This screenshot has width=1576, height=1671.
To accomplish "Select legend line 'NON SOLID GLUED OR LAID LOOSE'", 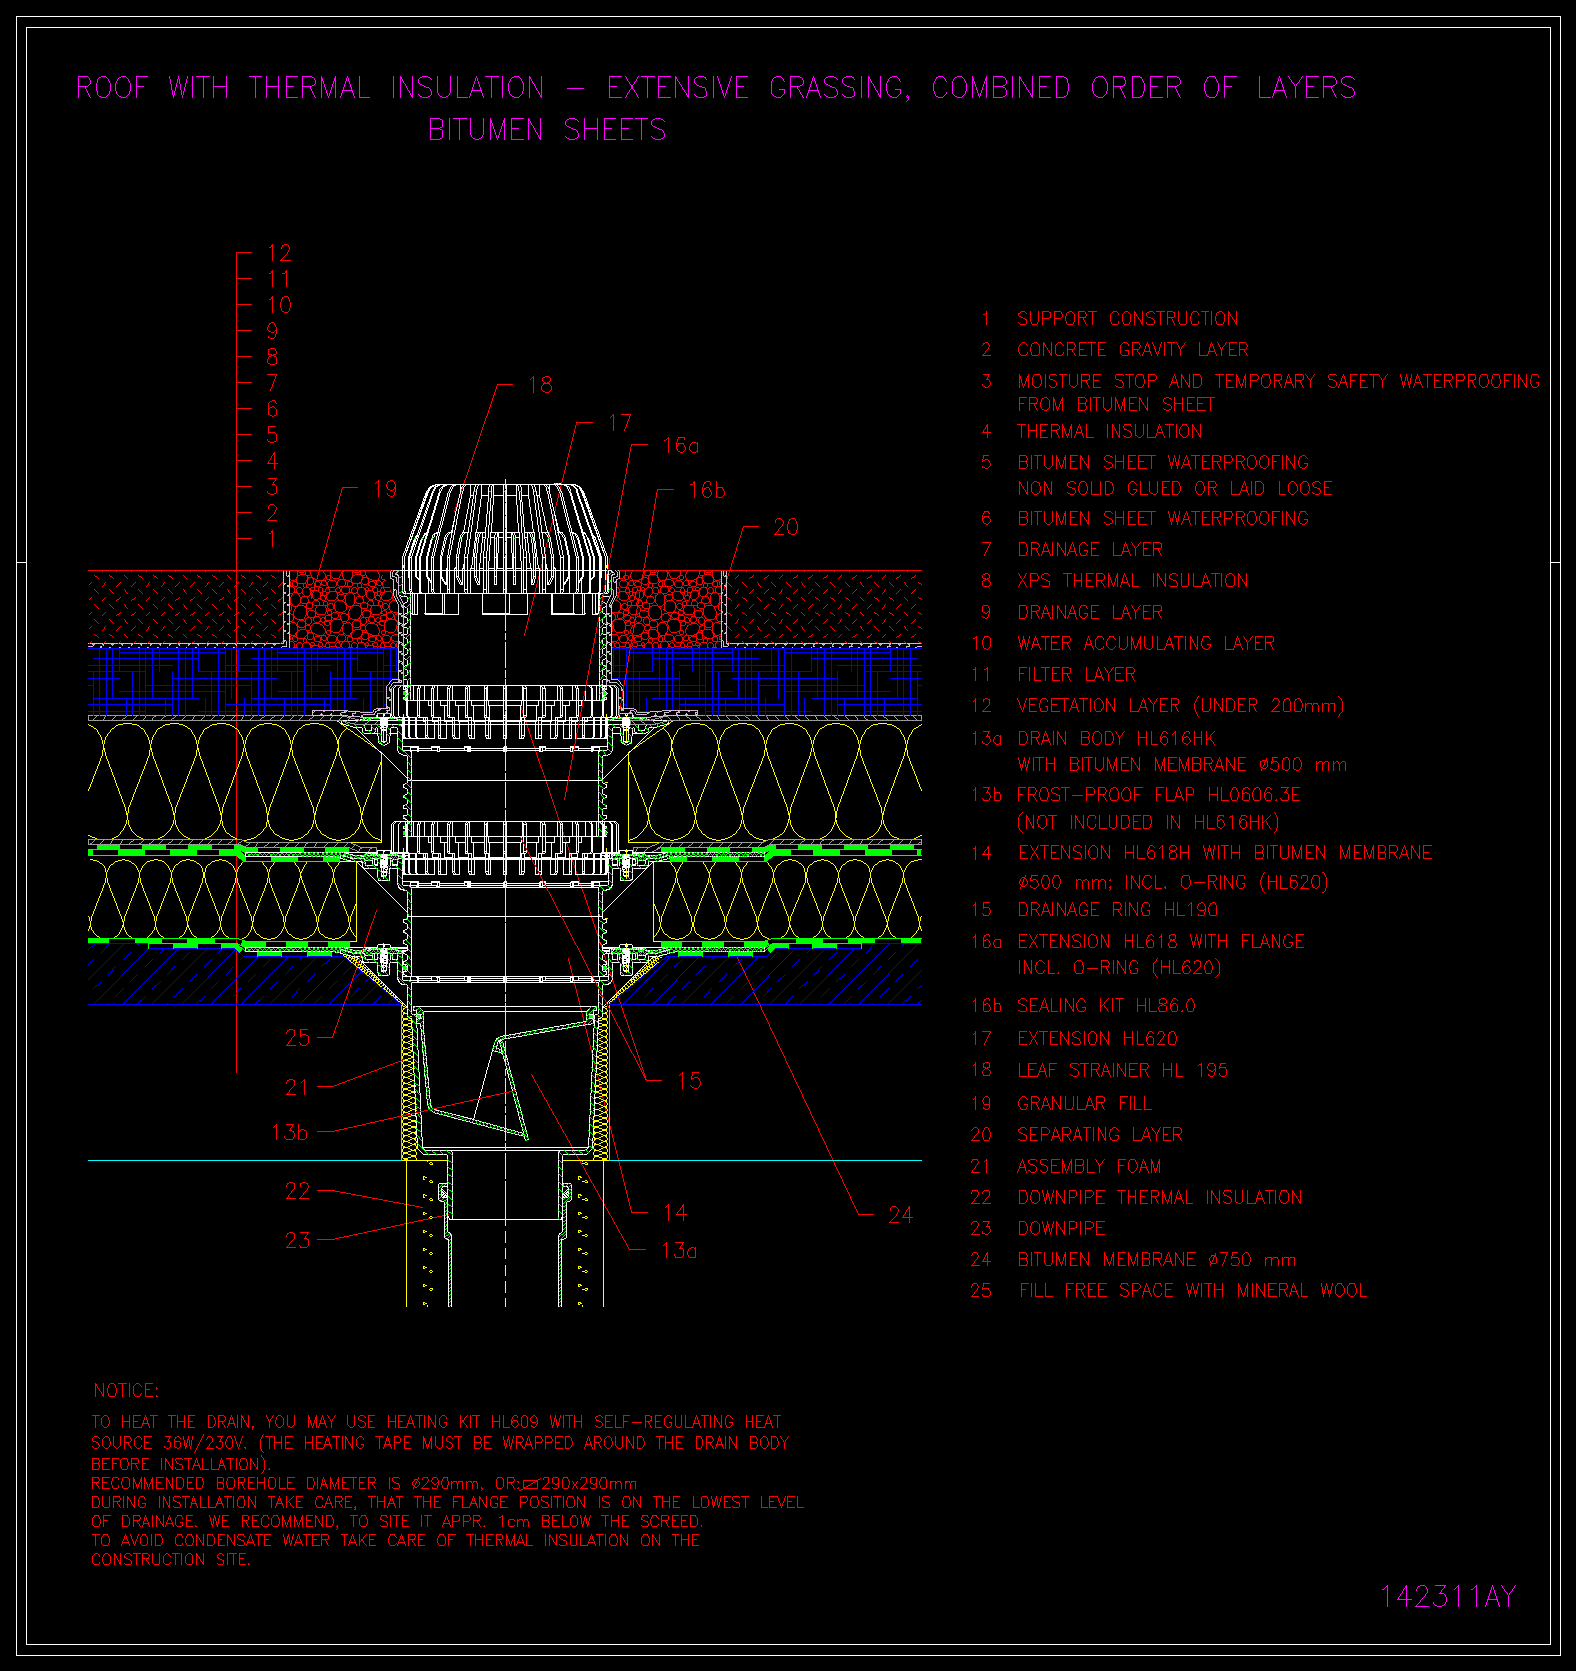I will [1175, 489].
